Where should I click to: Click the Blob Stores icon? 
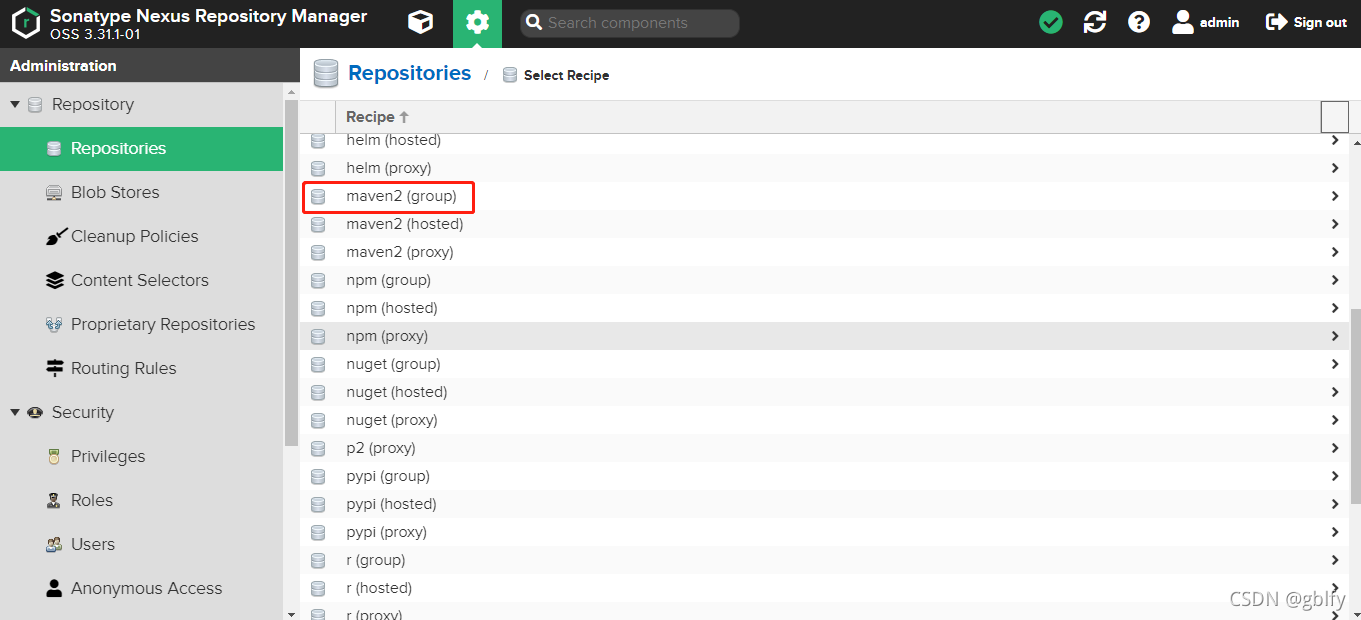click(x=55, y=192)
